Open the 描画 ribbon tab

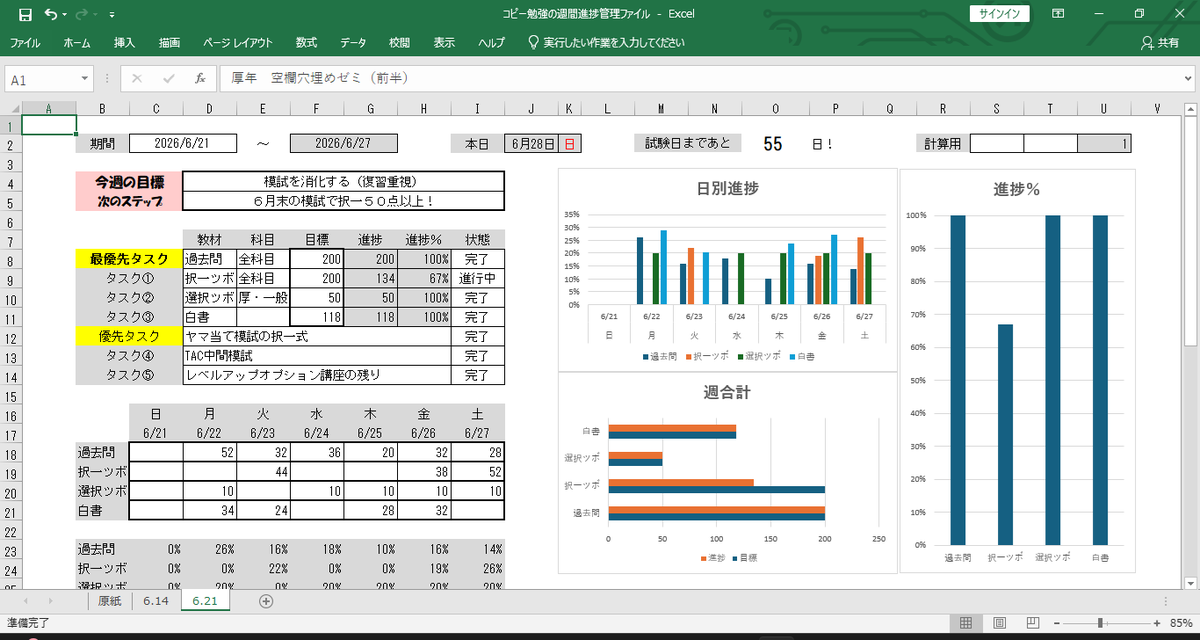click(169, 43)
